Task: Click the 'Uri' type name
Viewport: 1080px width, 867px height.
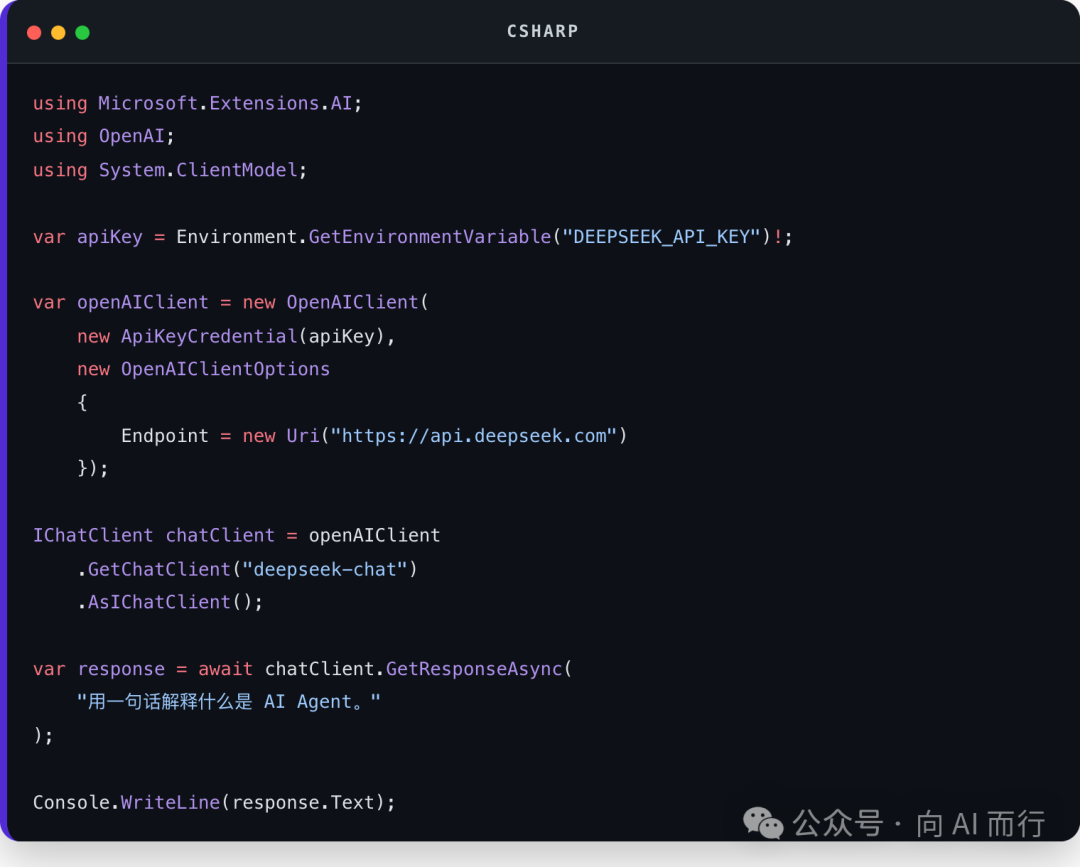Action: point(303,436)
